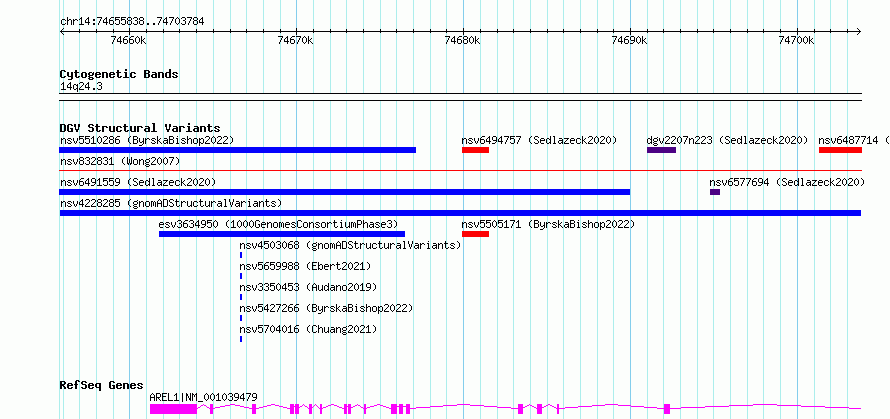The image size is (890, 419).
Task: Select the purple bar under dgv2207n223
Action: pyautogui.click(x=661, y=150)
